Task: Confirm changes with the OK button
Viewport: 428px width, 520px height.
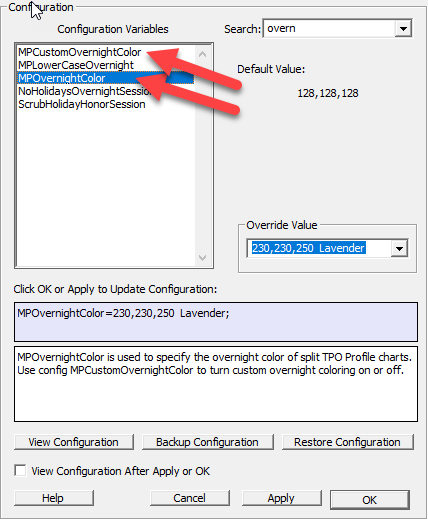Action: pos(370,500)
